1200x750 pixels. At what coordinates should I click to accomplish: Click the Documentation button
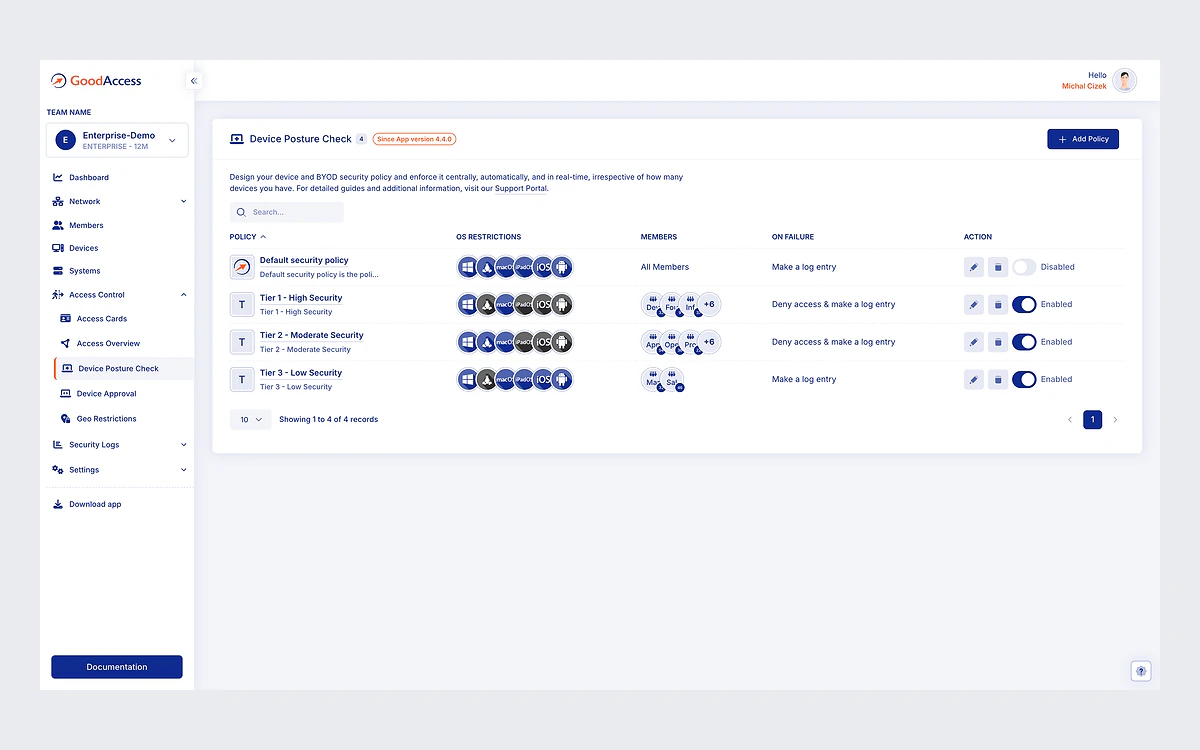click(117, 667)
